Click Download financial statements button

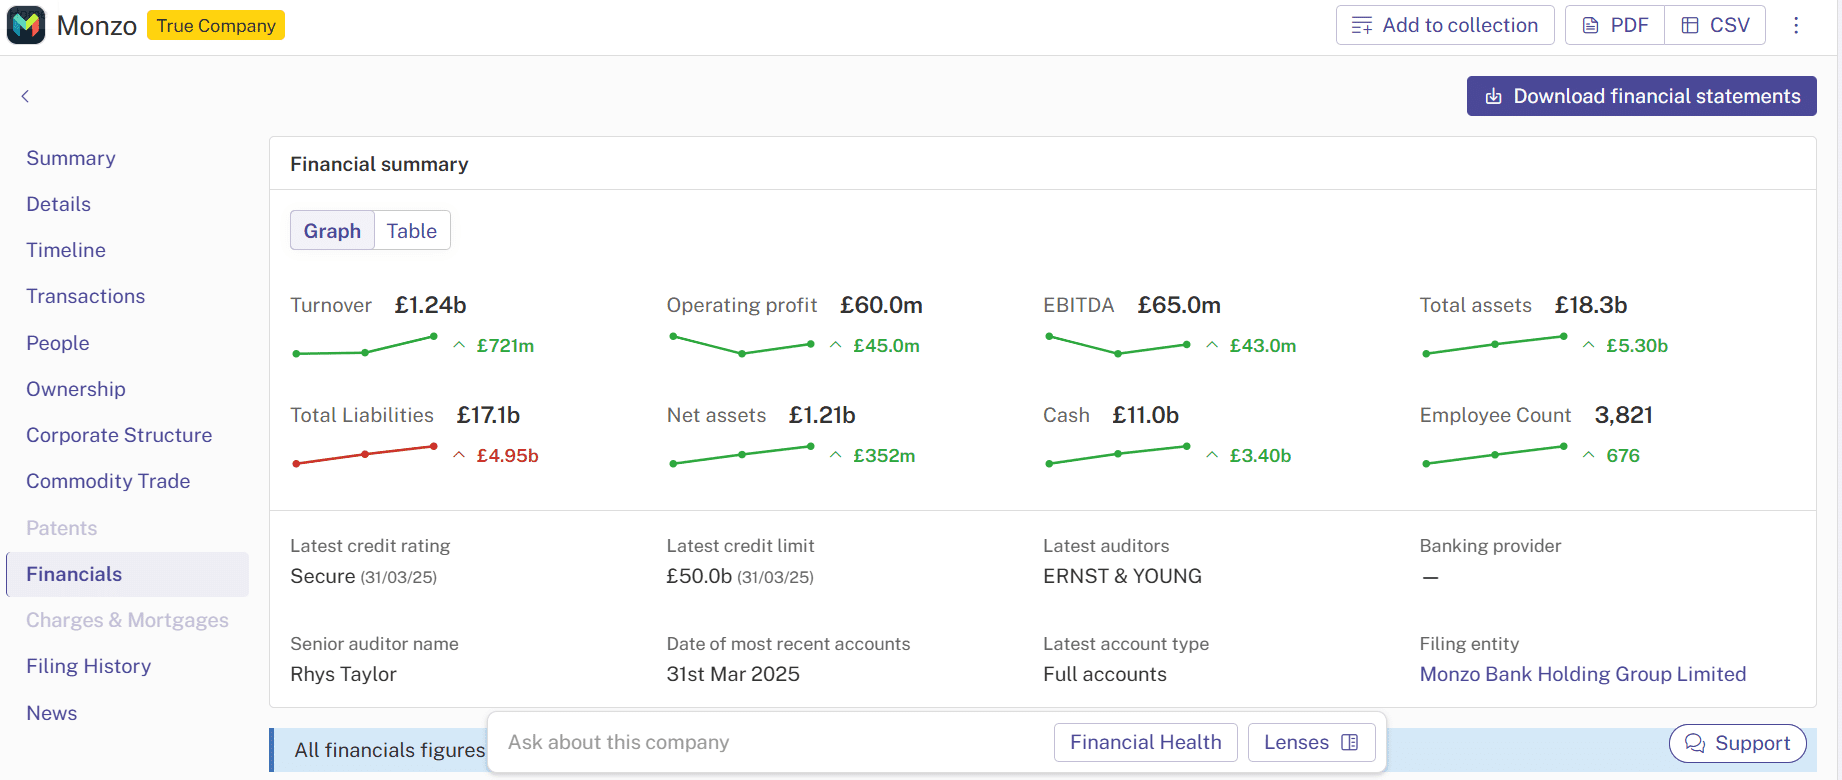(x=1642, y=96)
